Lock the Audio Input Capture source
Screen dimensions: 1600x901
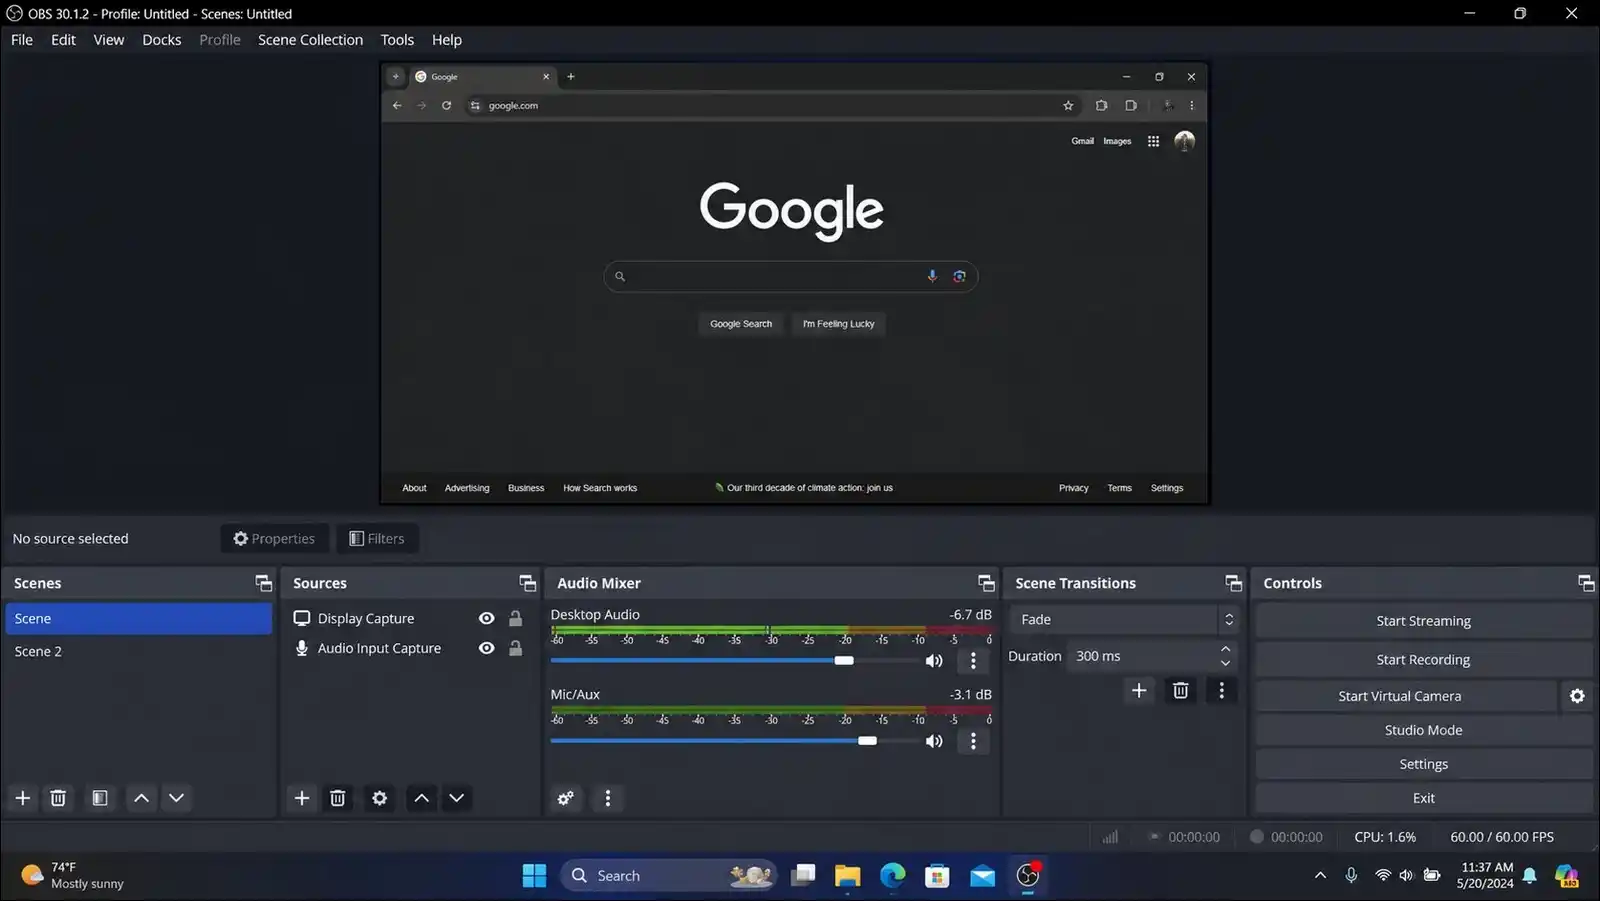516,648
